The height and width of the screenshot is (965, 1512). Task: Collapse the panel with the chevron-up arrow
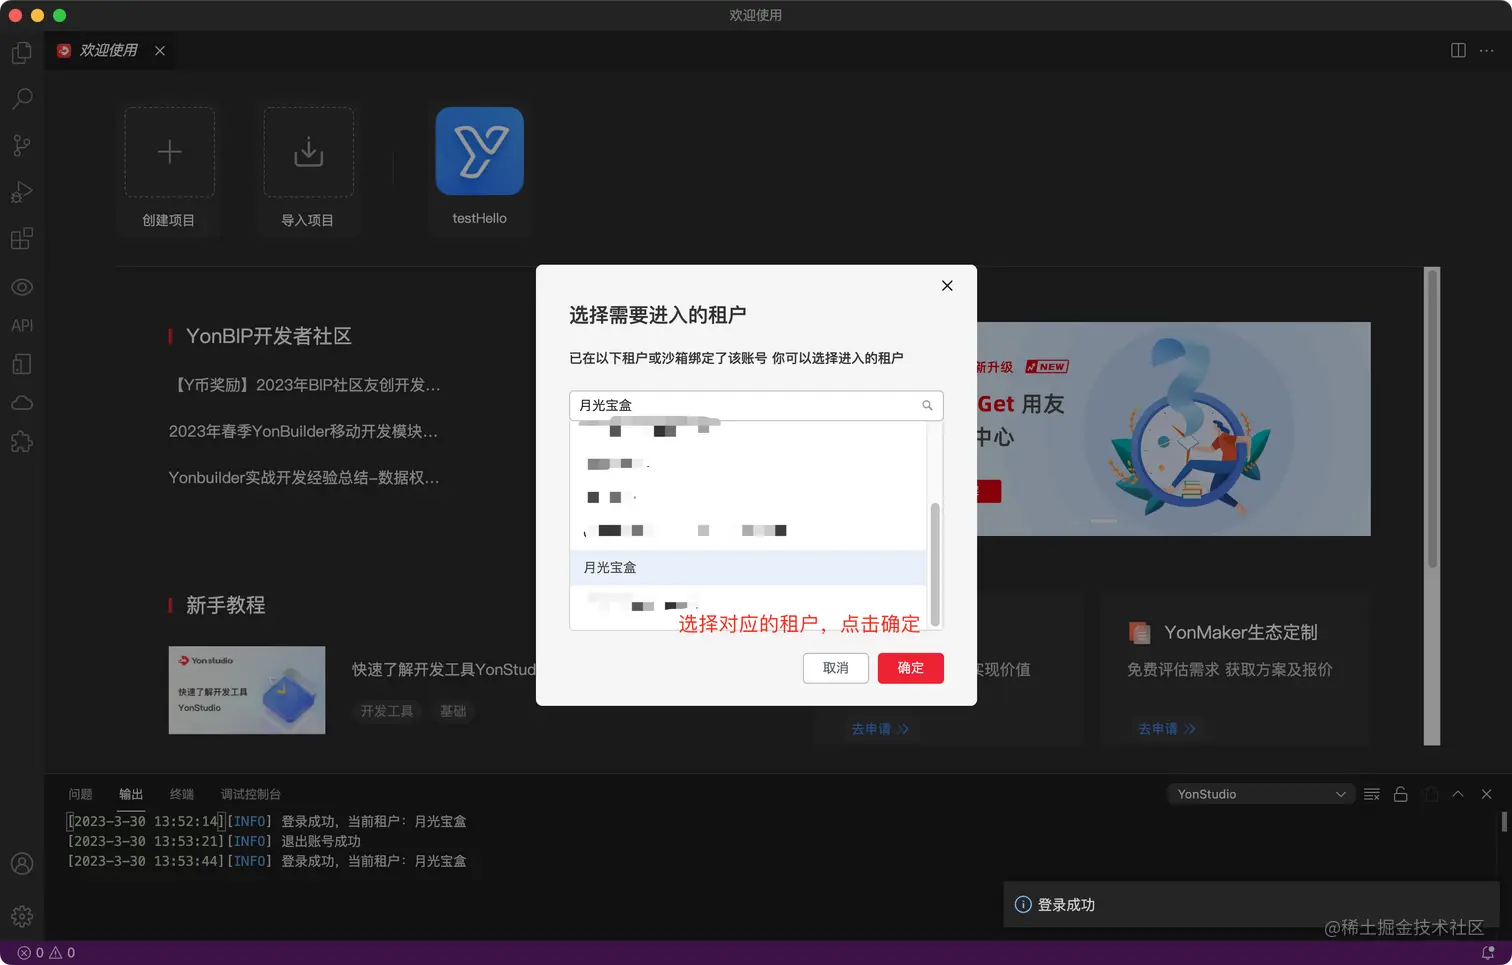1458,794
